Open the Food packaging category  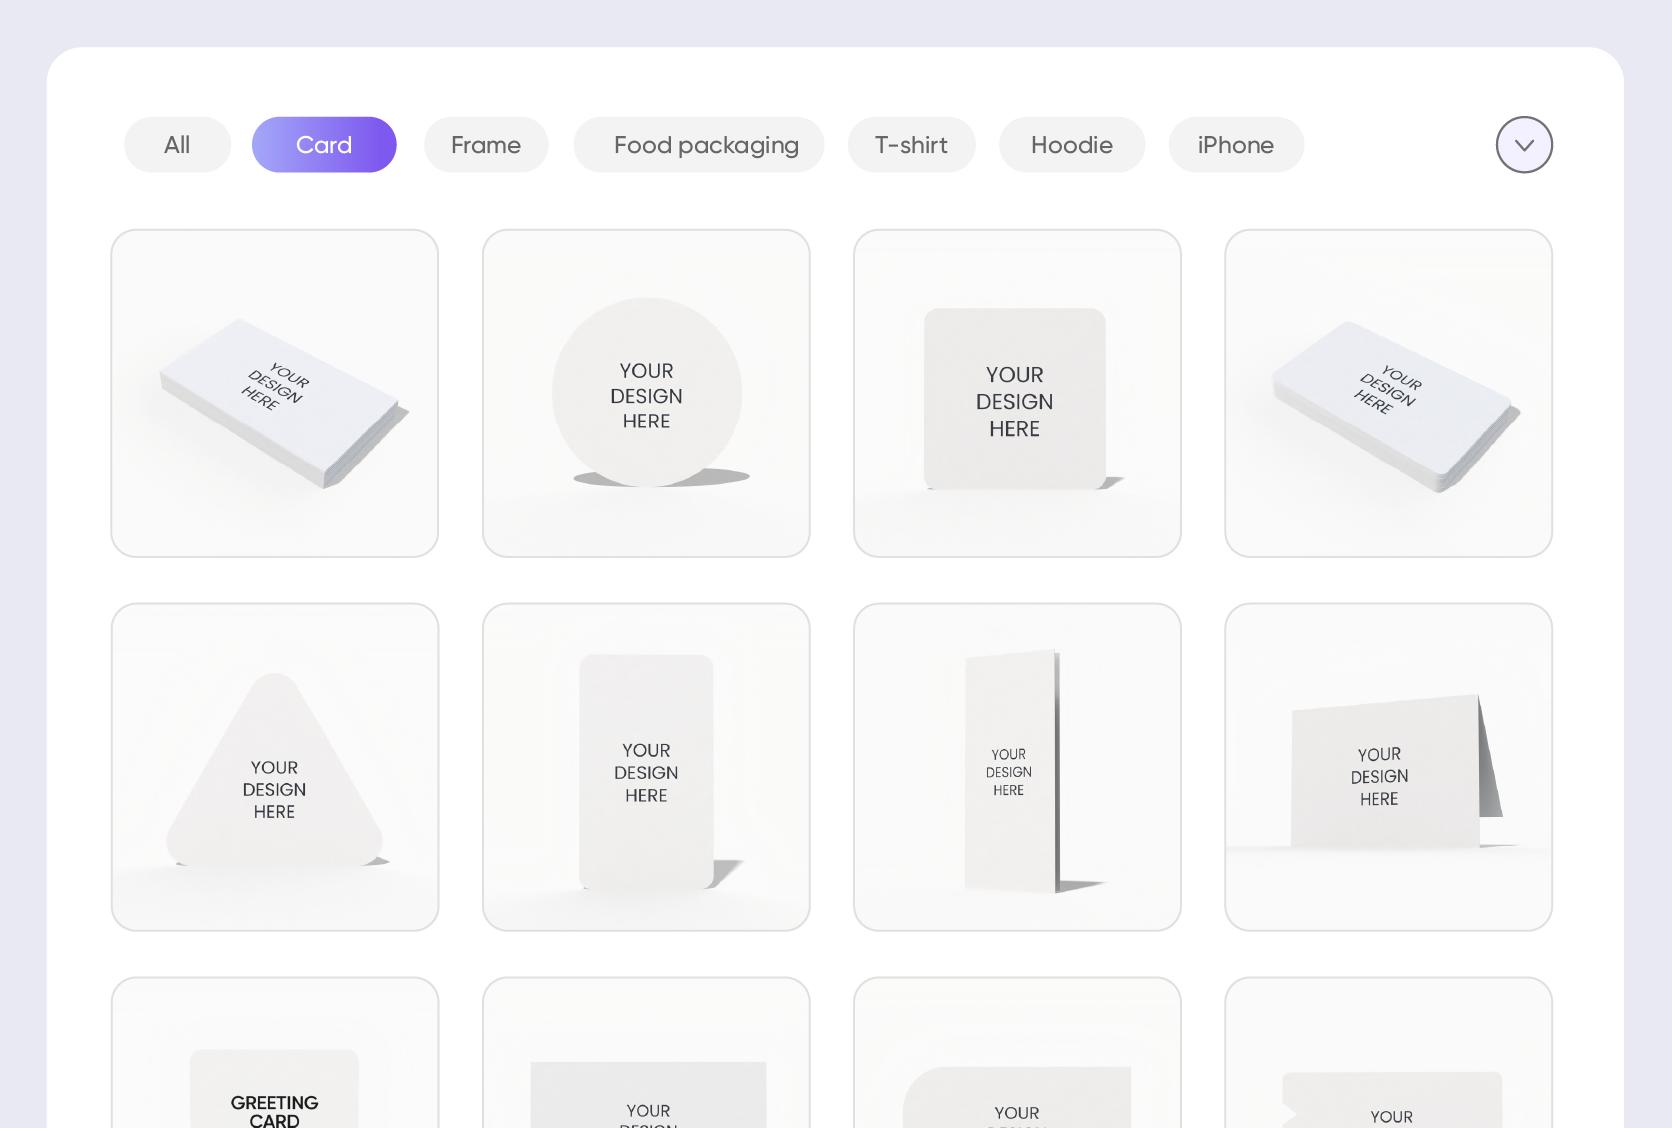coord(699,145)
